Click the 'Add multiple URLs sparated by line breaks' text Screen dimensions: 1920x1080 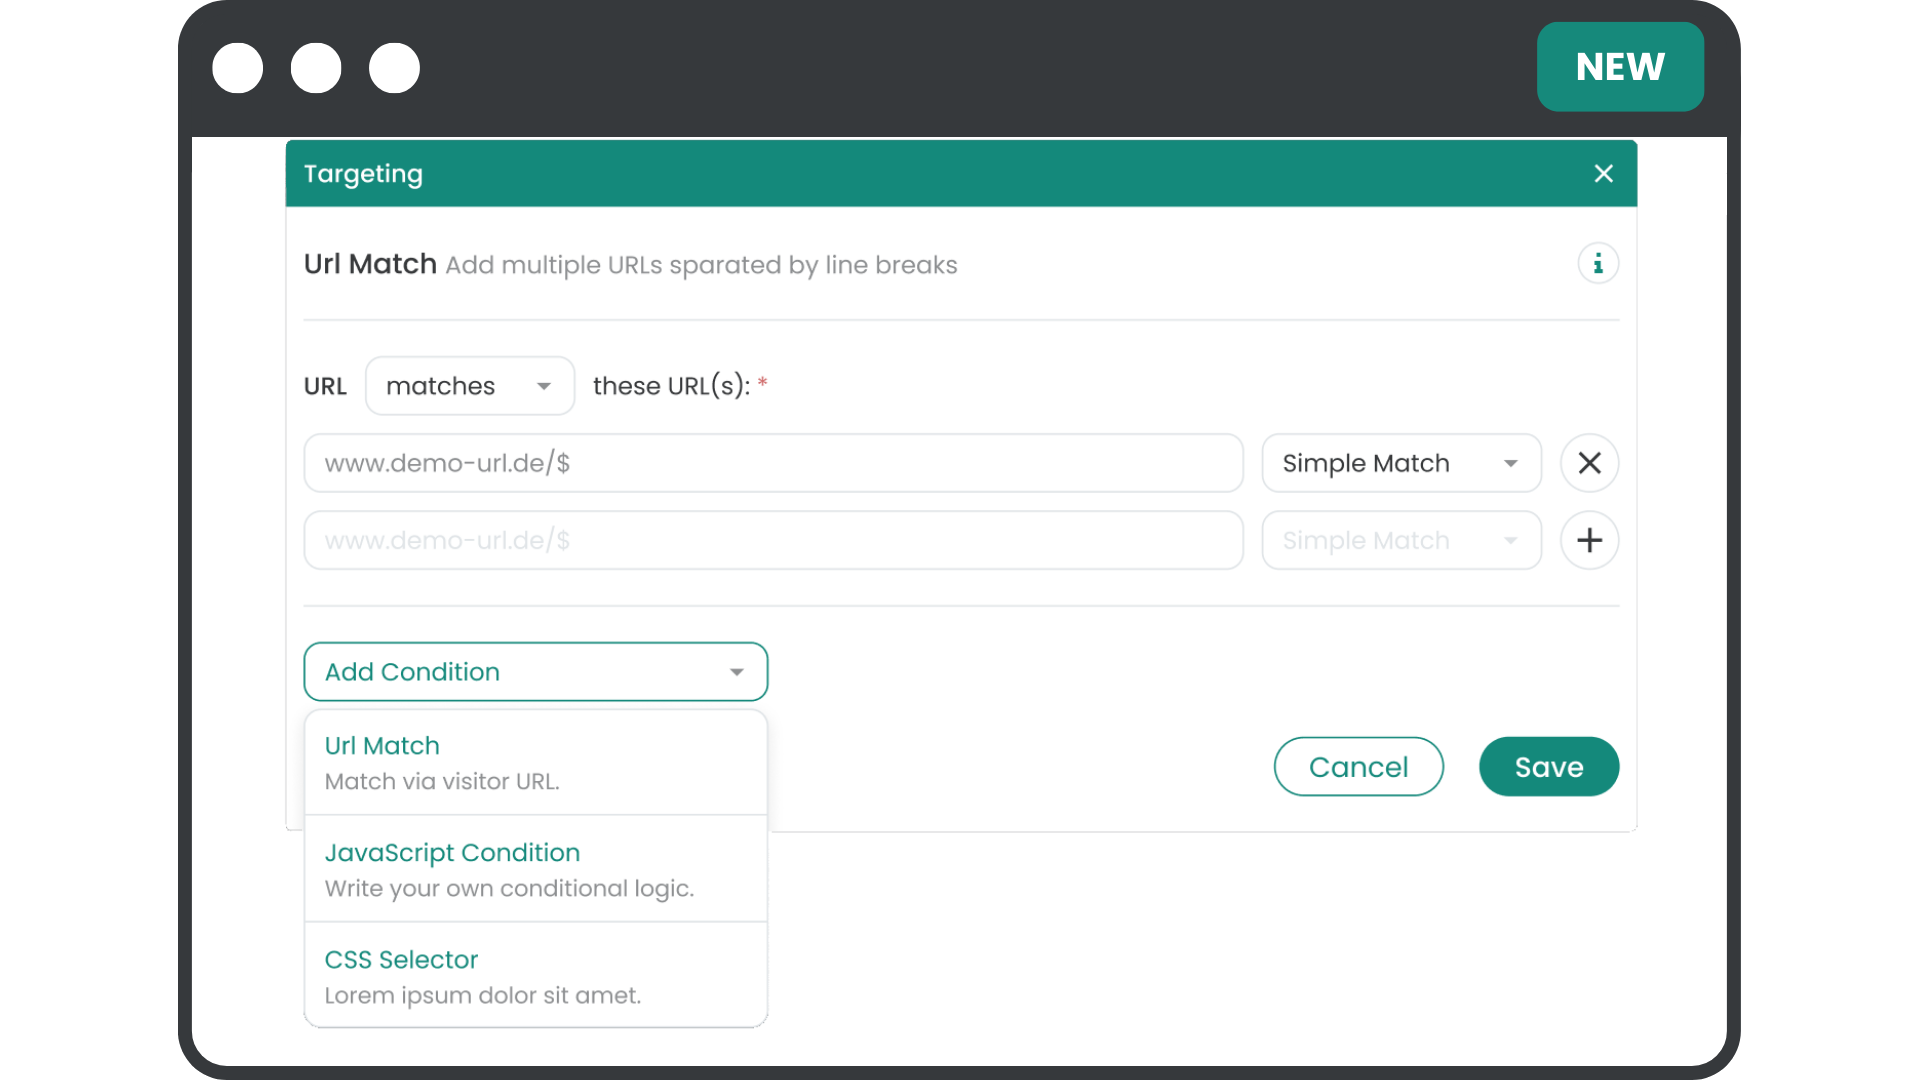[701, 265]
